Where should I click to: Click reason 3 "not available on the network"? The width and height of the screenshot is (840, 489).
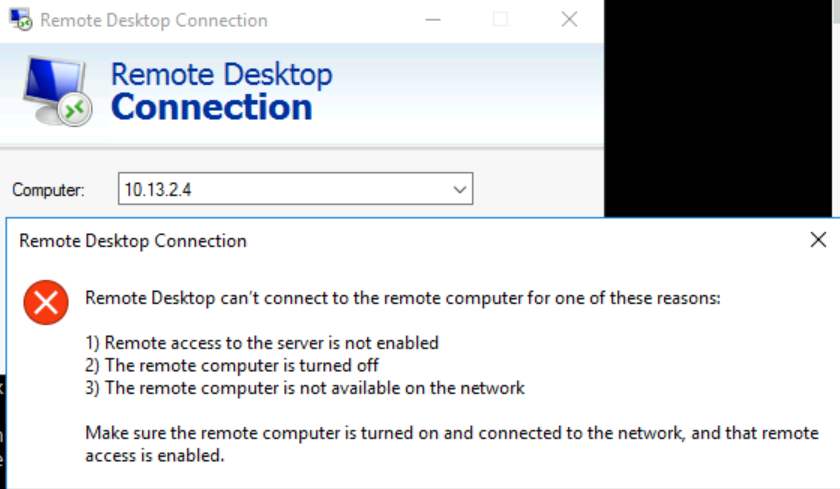pos(305,387)
